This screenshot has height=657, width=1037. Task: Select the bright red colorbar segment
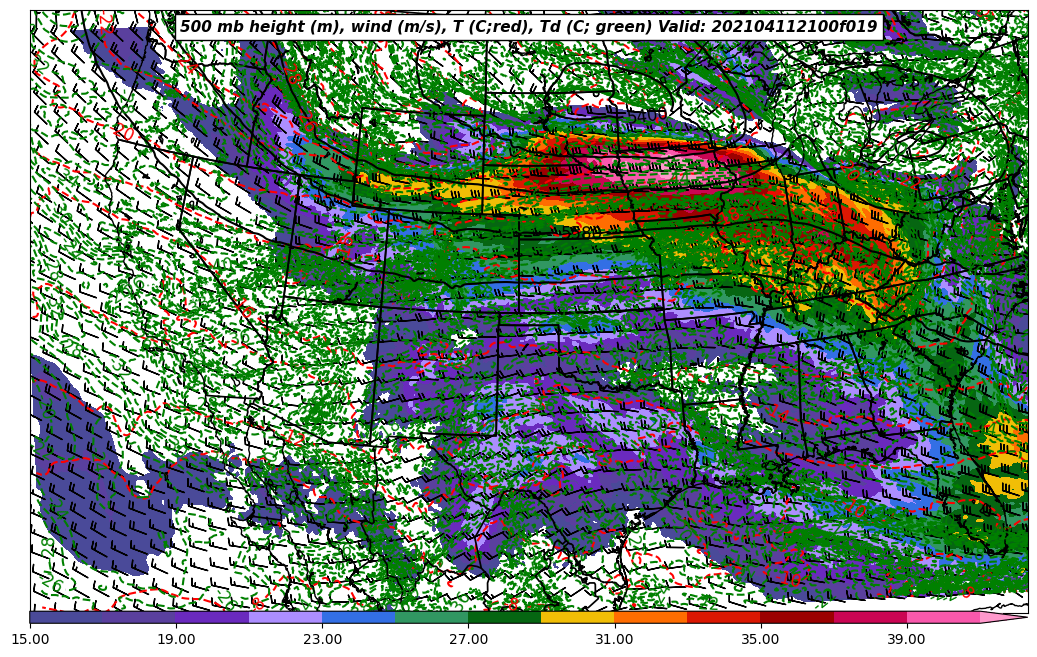pos(724,617)
